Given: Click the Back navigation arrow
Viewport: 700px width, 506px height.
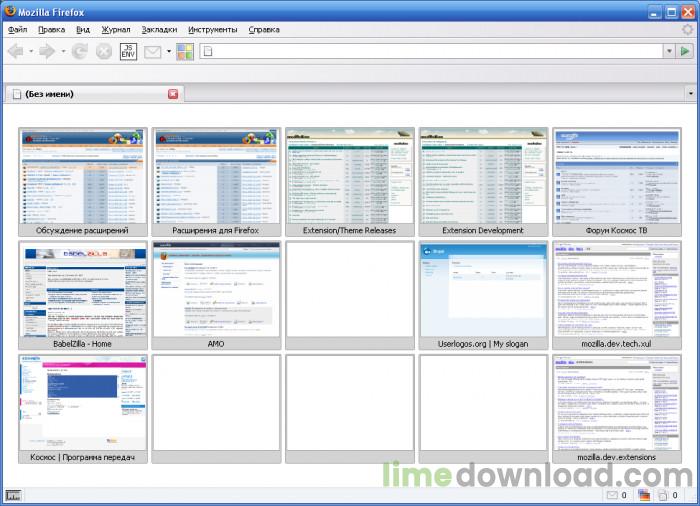Looking at the screenshot, I should click(17, 51).
